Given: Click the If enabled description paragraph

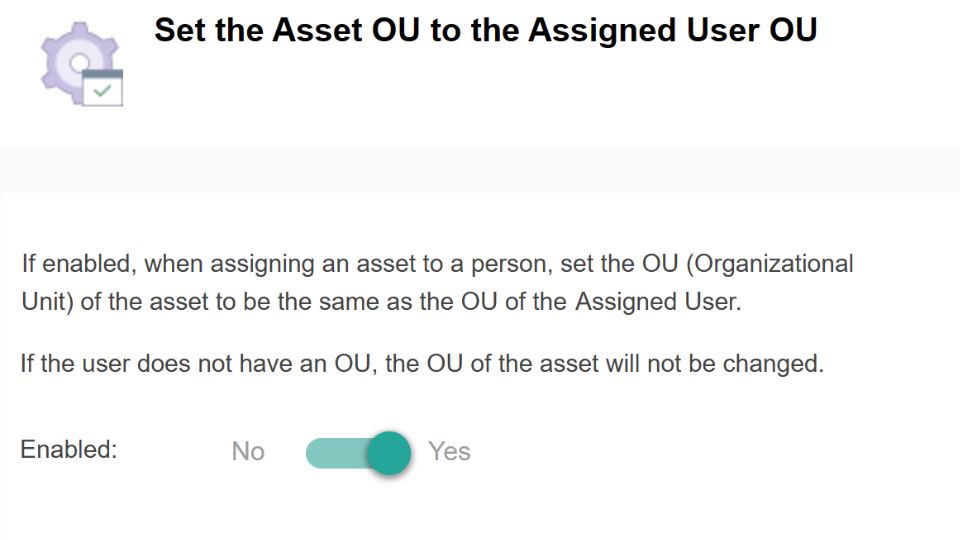Looking at the screenshot, I should click(x=437, y=283).
